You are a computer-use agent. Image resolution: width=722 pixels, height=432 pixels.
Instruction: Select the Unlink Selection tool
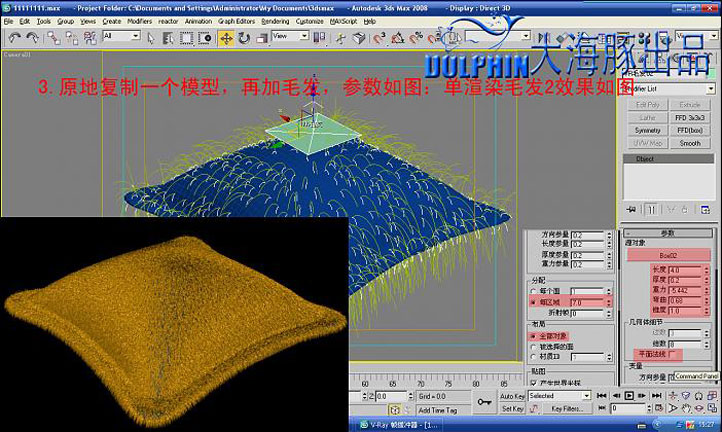tap(72, 38)
